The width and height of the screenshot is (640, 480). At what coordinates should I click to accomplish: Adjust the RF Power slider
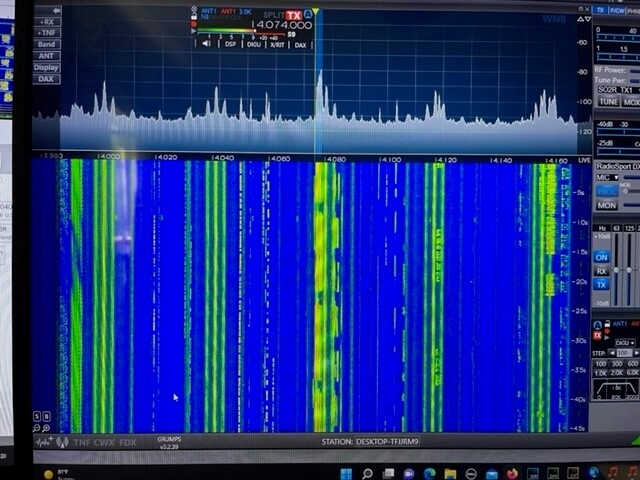pos(632,70)
